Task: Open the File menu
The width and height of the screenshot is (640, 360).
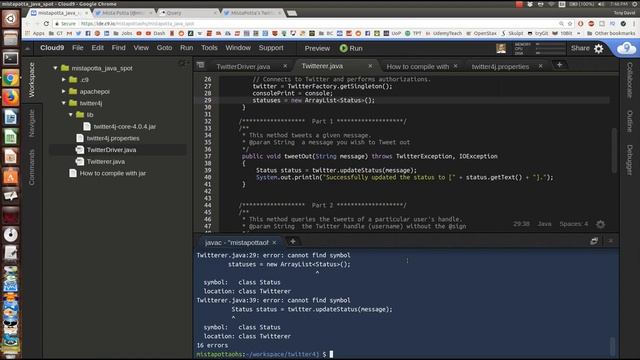Action: click(78, 48)
